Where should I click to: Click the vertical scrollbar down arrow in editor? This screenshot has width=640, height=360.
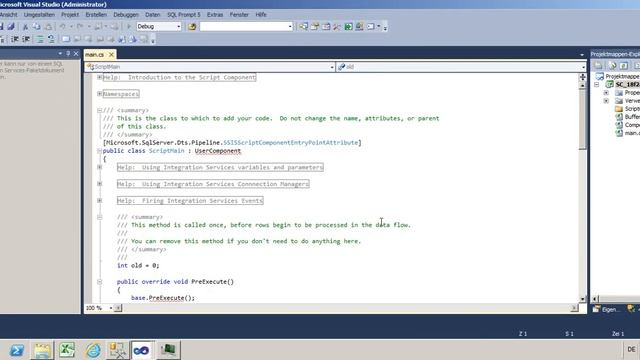582,299
